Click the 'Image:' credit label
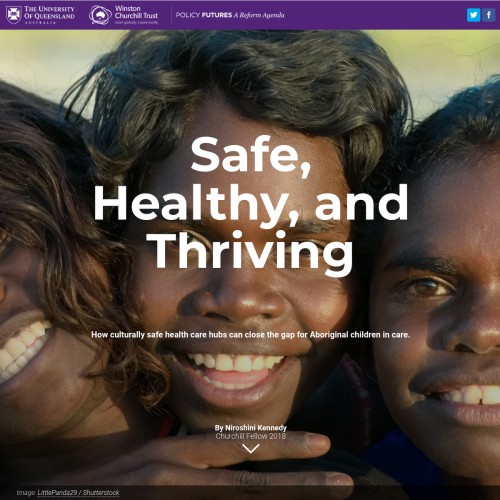The image size is (500, 500). pyautogui.click(x=26, y=493)
